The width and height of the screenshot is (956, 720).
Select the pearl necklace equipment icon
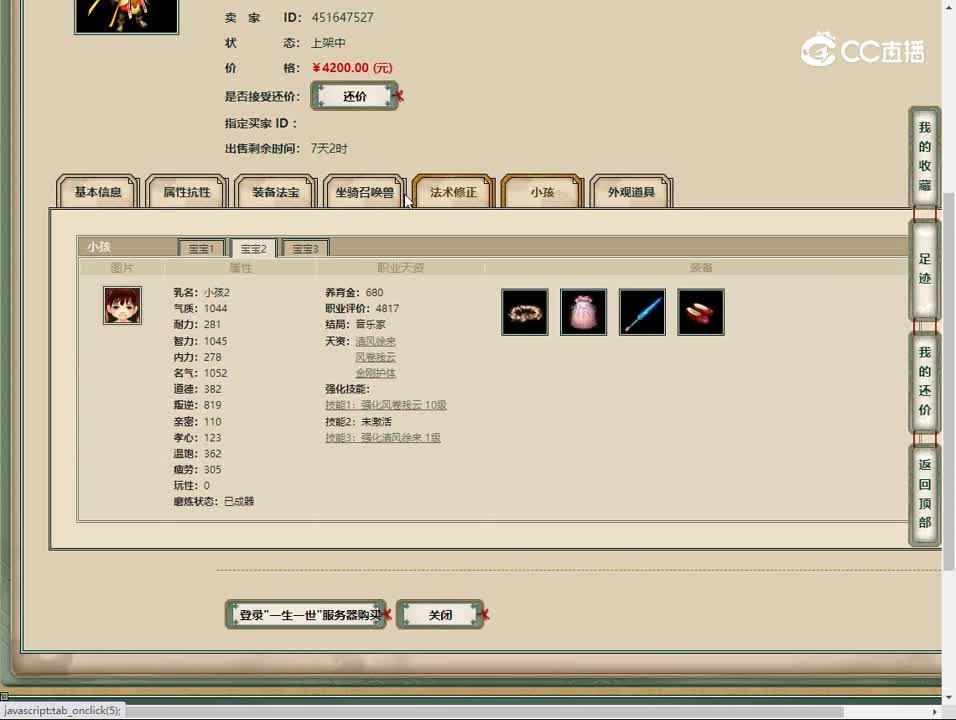pyautogui.click(x=524, y=311)
